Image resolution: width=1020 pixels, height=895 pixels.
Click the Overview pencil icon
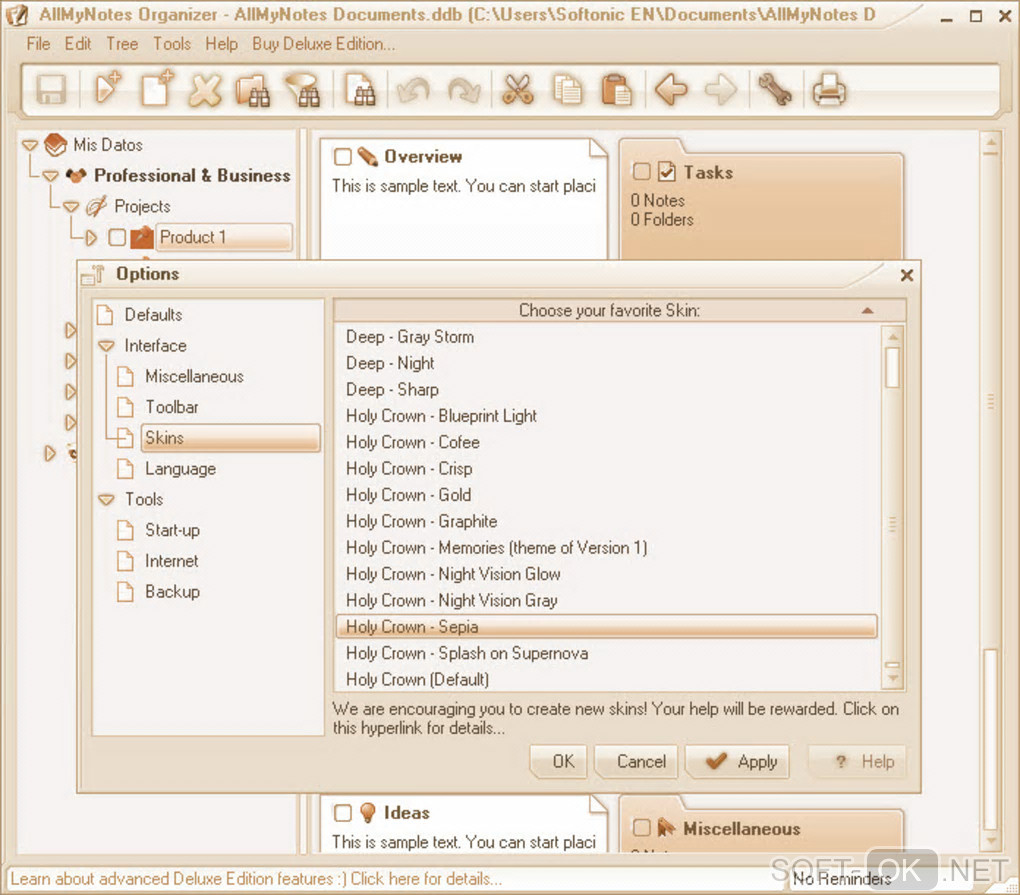[x=368, y=157]
